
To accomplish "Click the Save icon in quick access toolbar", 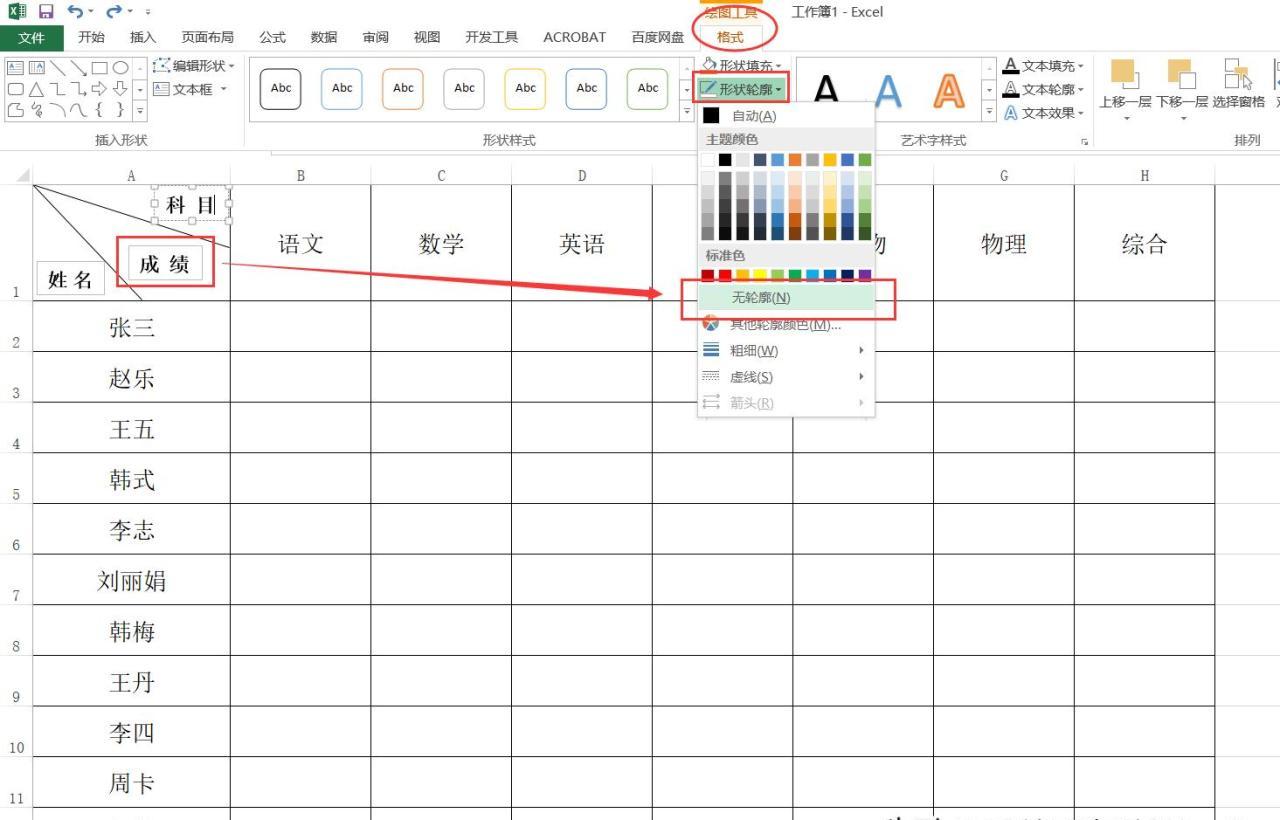I will (x=46, y=12).
